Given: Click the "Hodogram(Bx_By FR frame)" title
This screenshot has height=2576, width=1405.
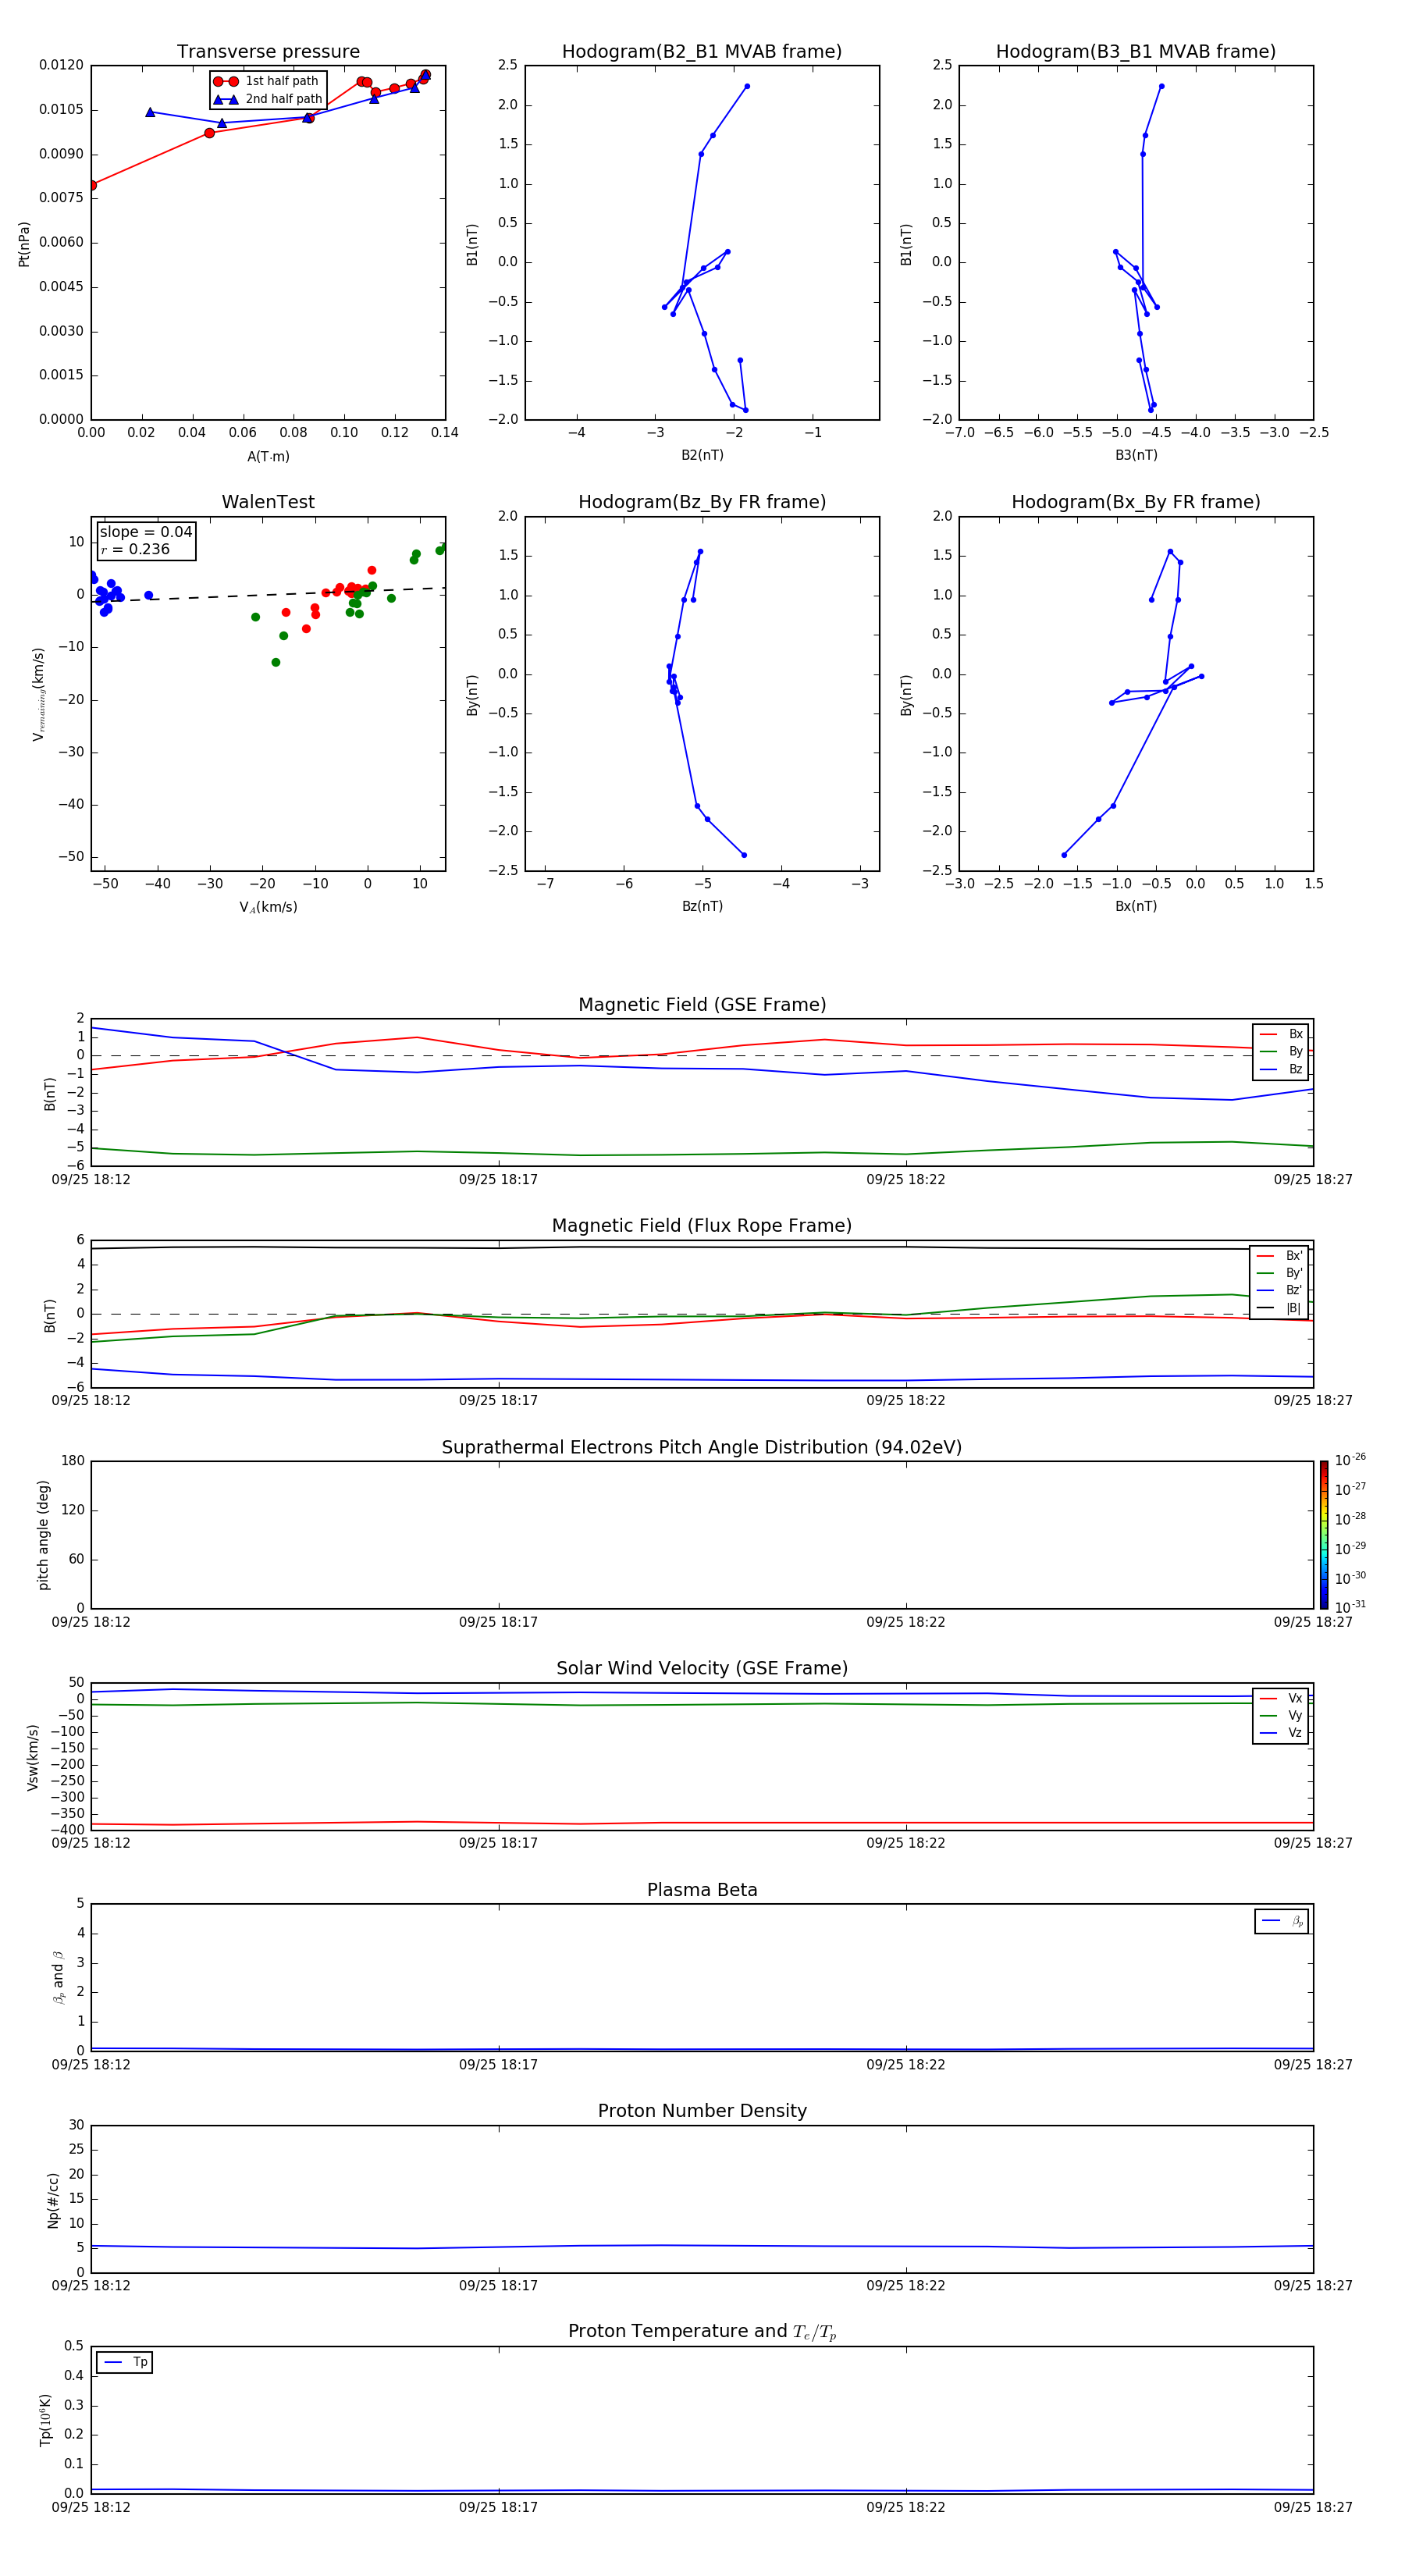Looking at the screenshot, I should point(1135,502).
